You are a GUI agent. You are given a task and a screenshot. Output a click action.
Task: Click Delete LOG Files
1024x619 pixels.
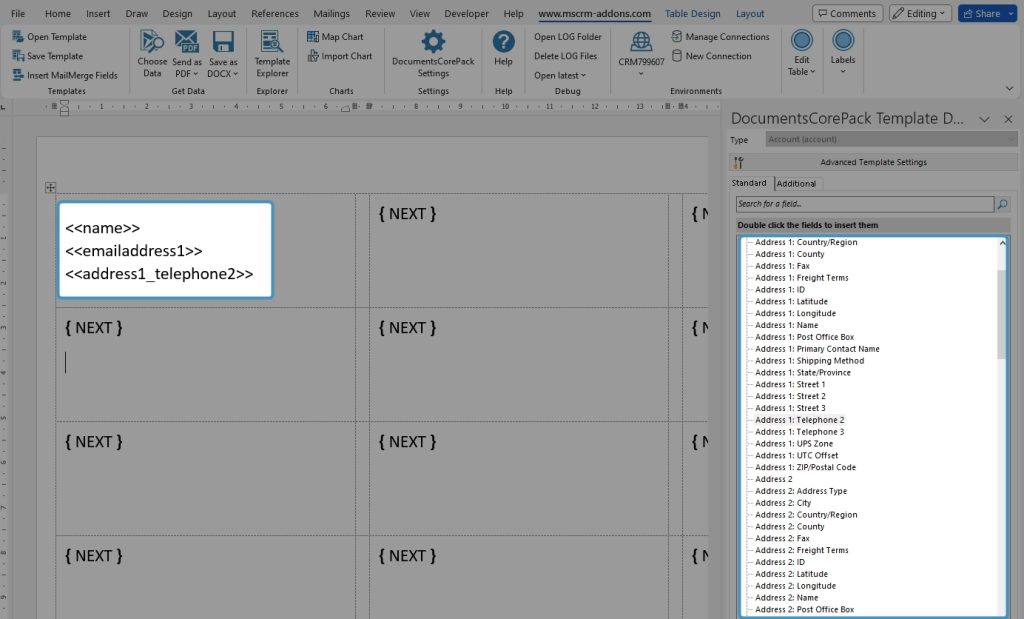[566, 56]
